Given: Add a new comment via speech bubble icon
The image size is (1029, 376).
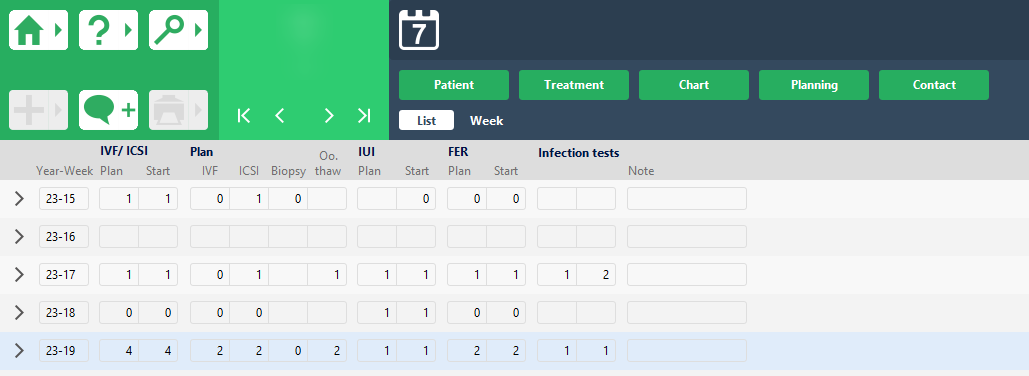Looking at the screenshot, I should [108, 110].
